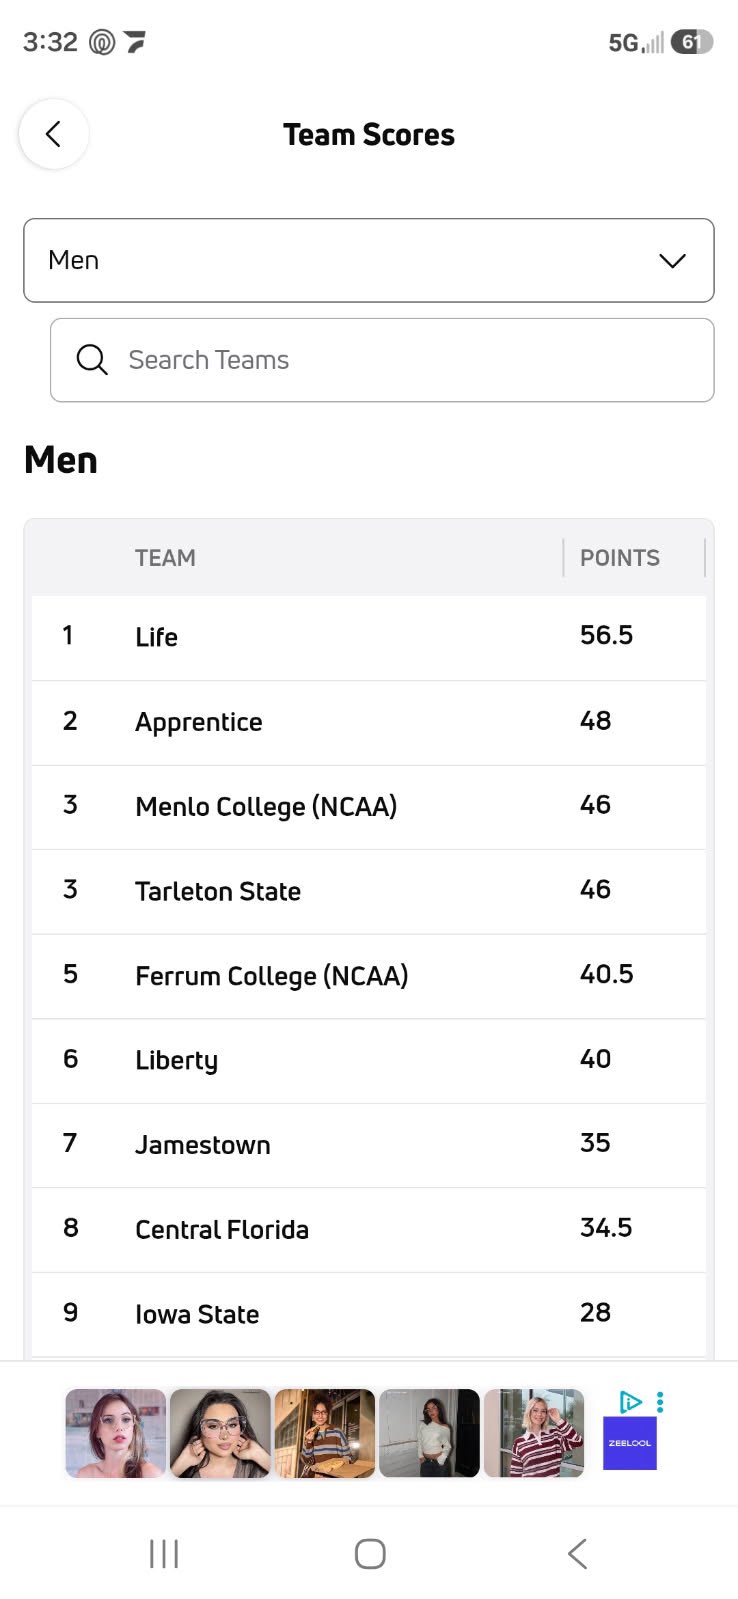Open the Apprentice team row

click(368, 722)
